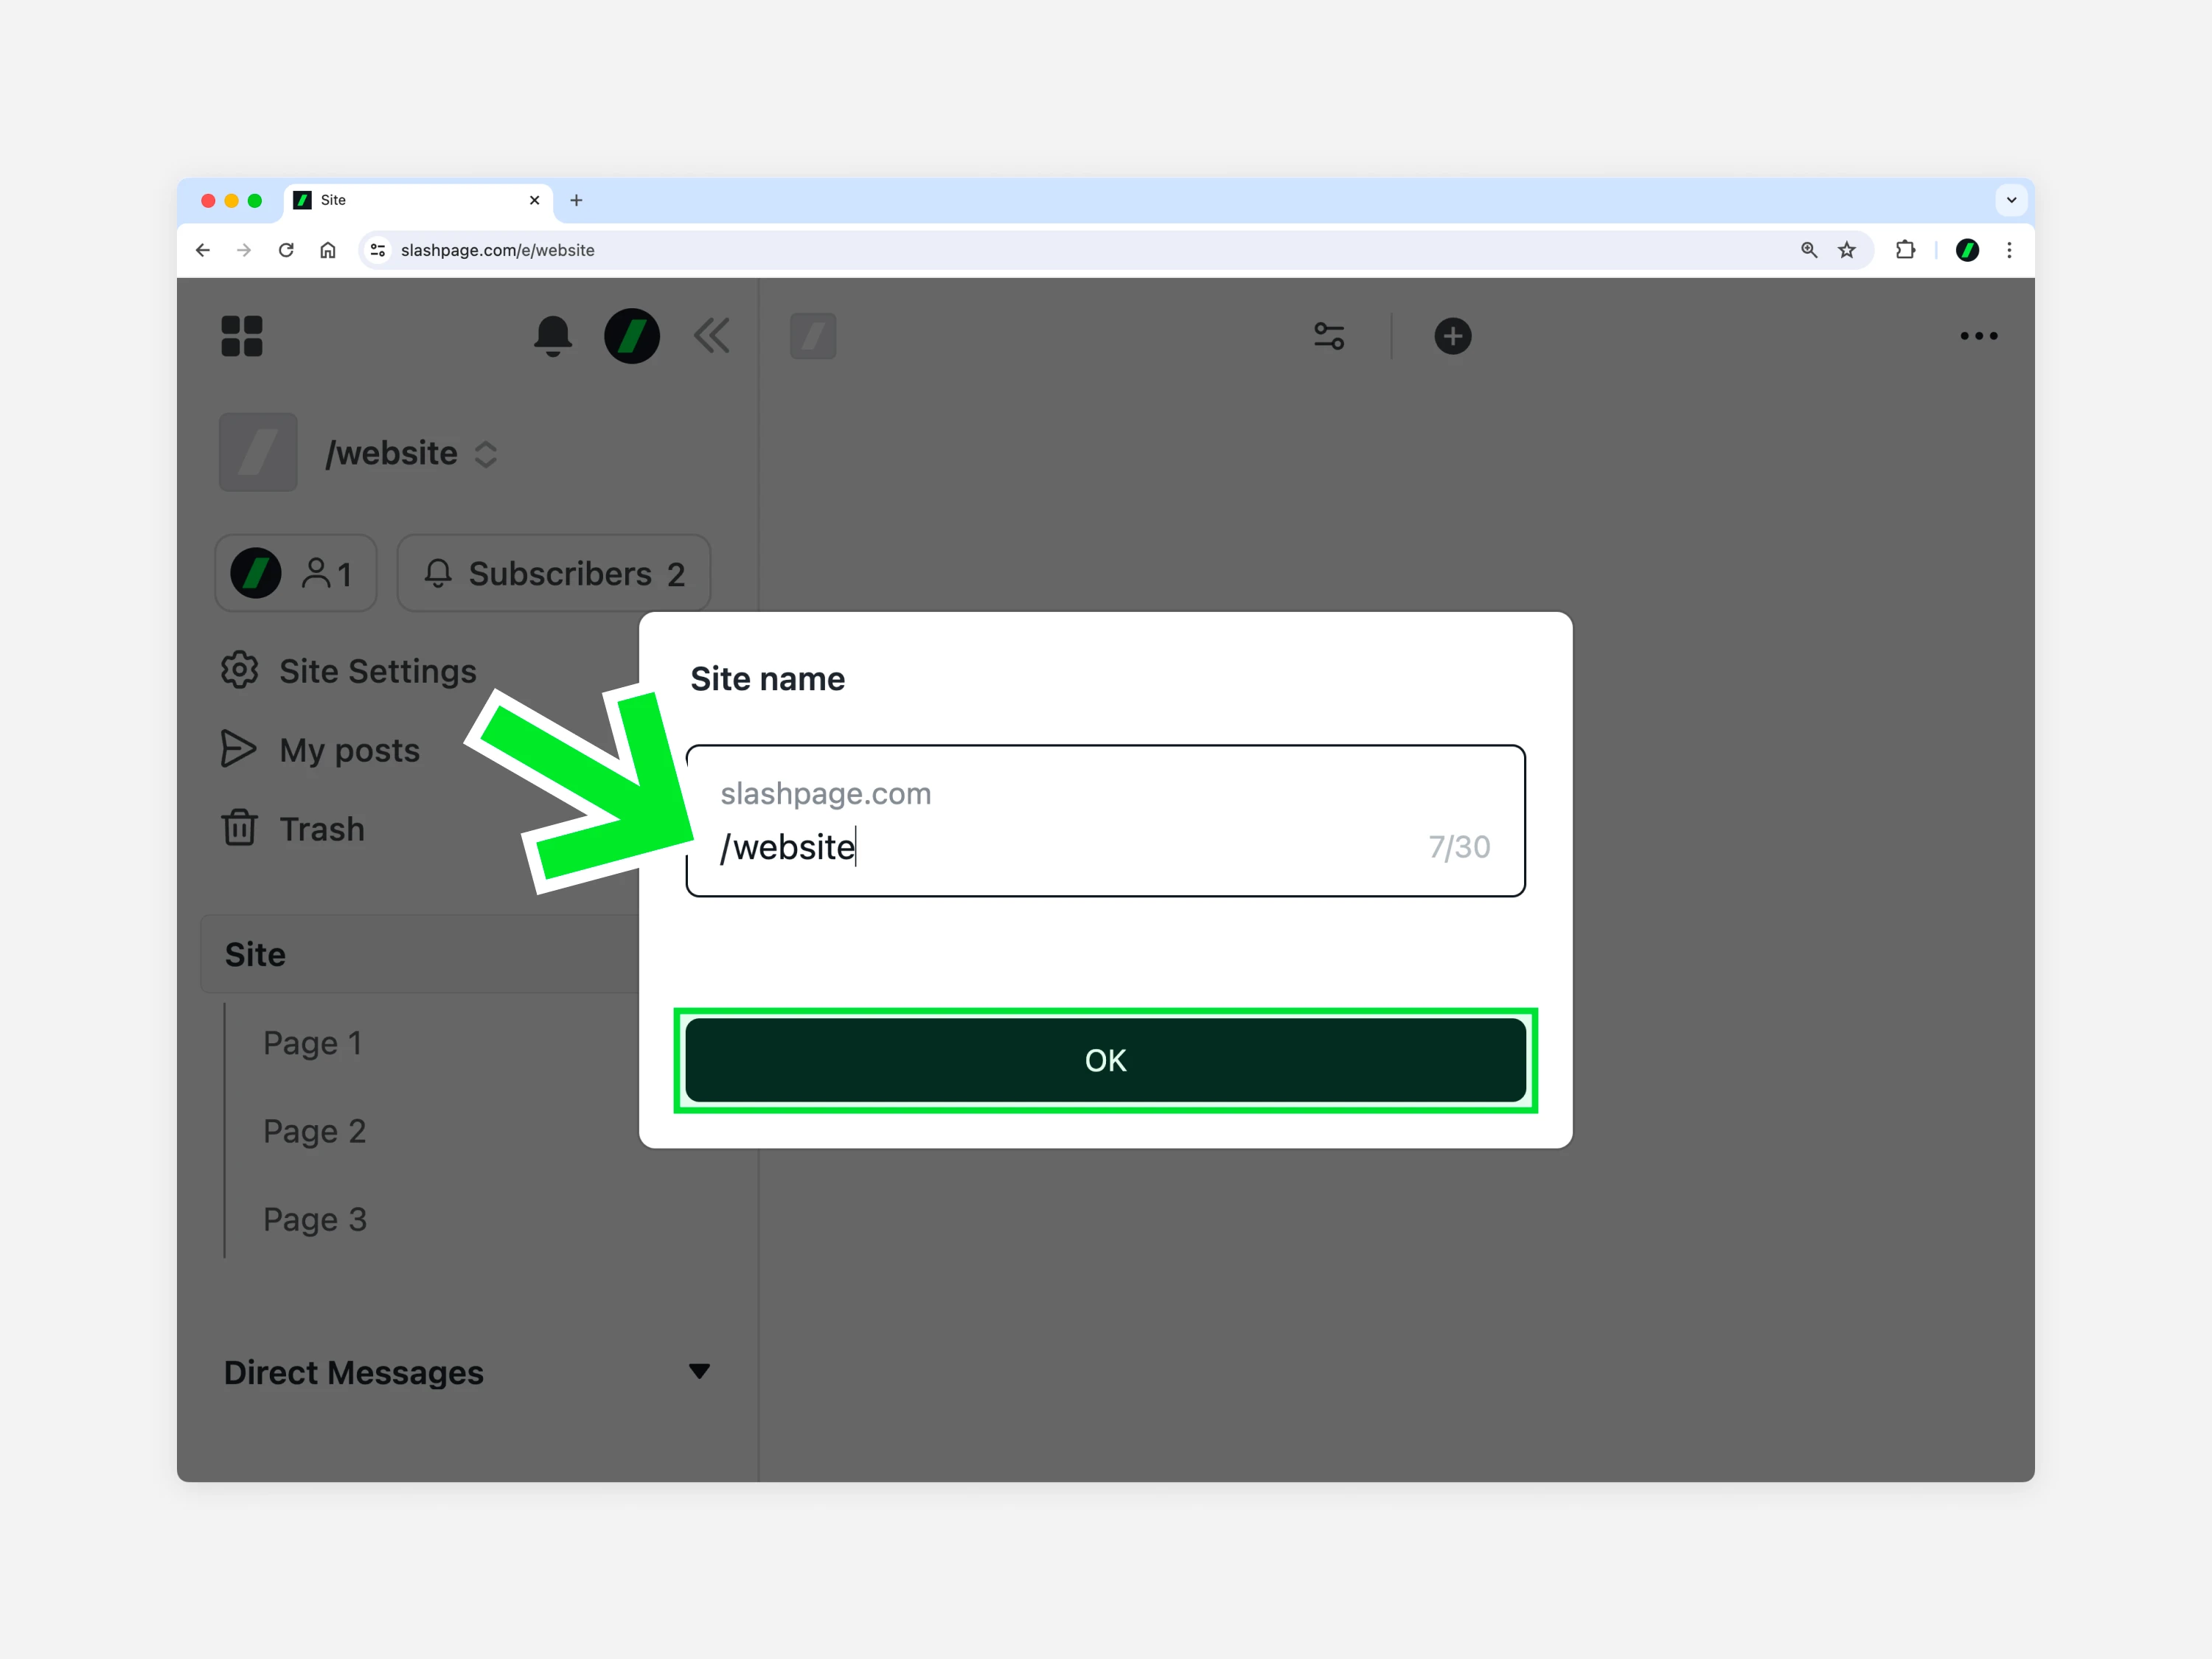Open the dashboard grid icon

(242, 336)
